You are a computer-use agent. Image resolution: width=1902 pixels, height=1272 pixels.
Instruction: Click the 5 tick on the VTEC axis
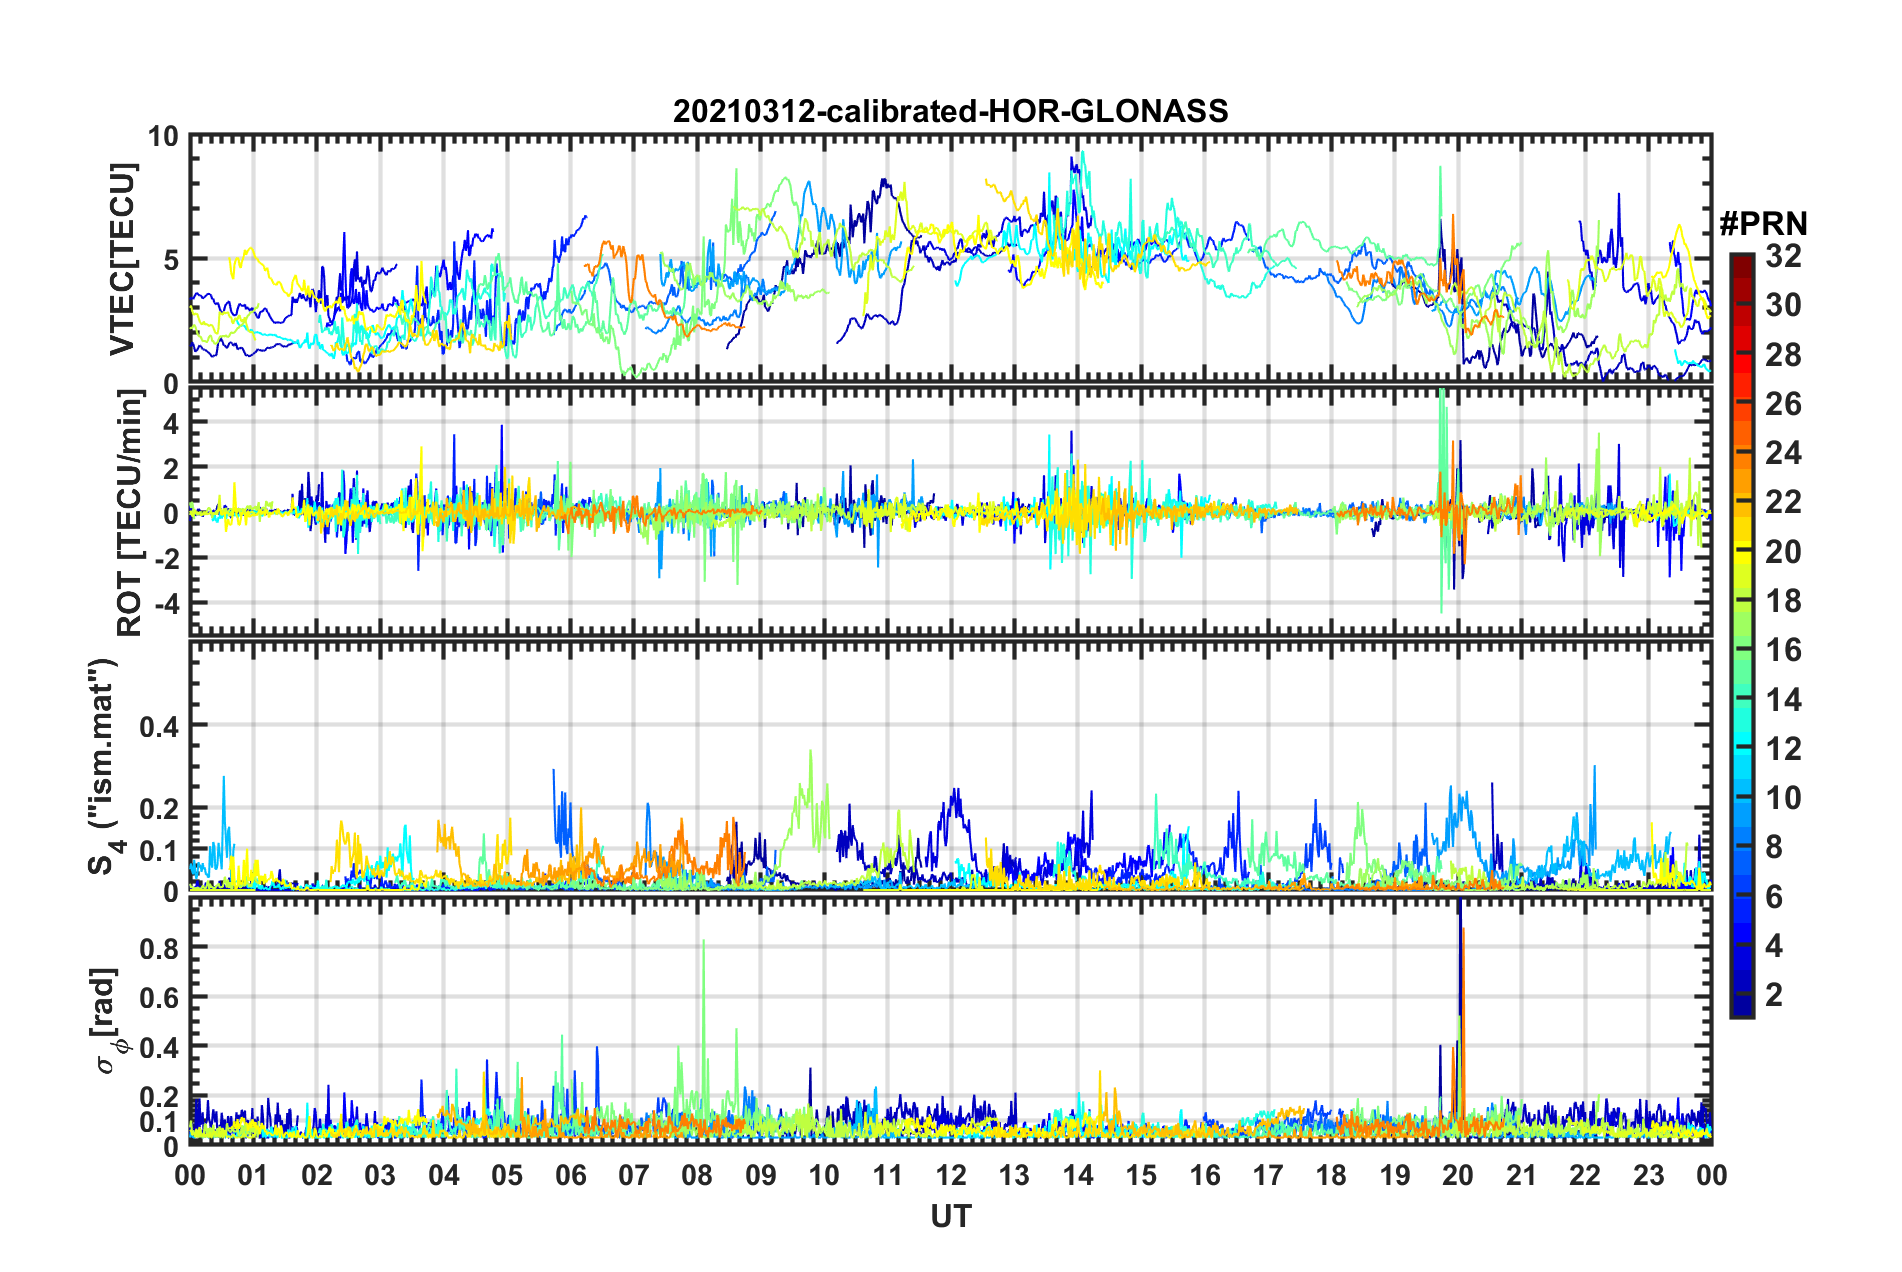pos(171,260)
